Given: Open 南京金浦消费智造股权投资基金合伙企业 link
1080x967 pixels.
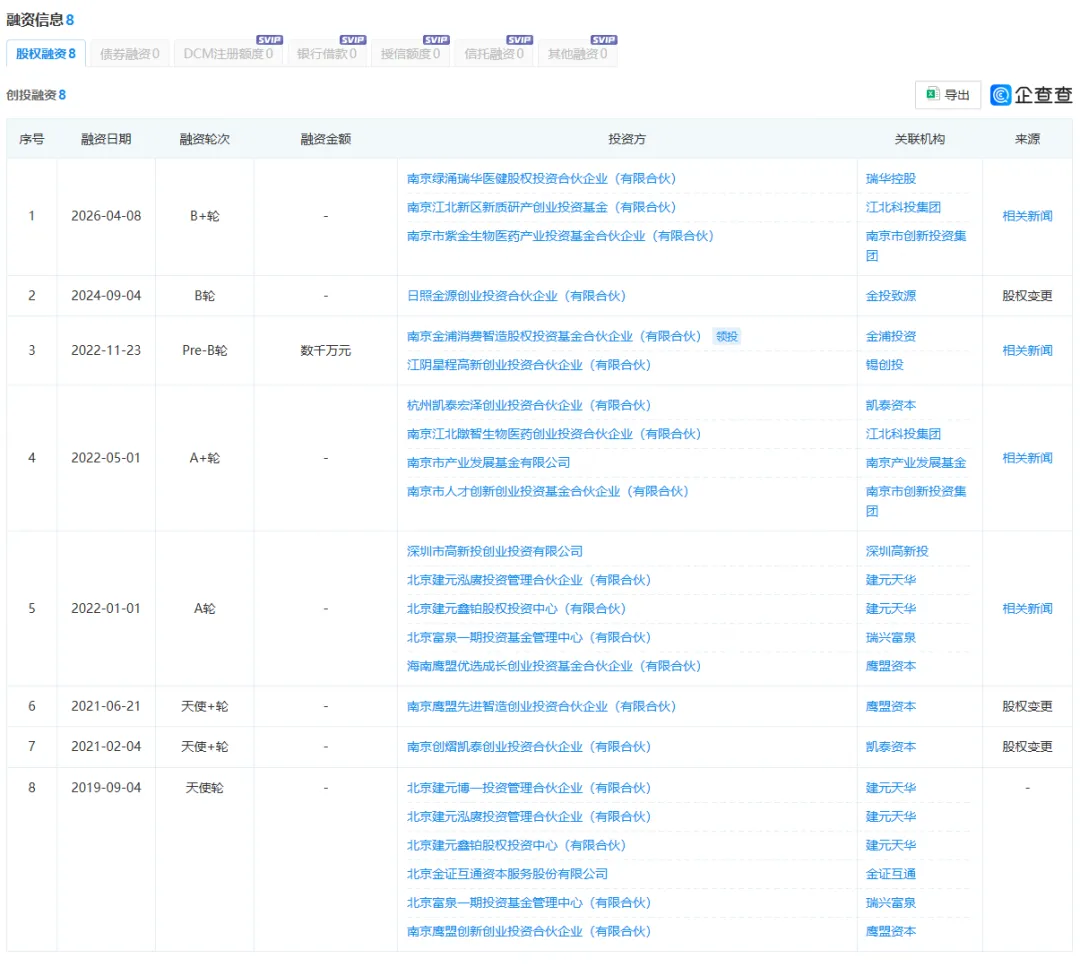Looking at the screenshot, I should point(554,336).
